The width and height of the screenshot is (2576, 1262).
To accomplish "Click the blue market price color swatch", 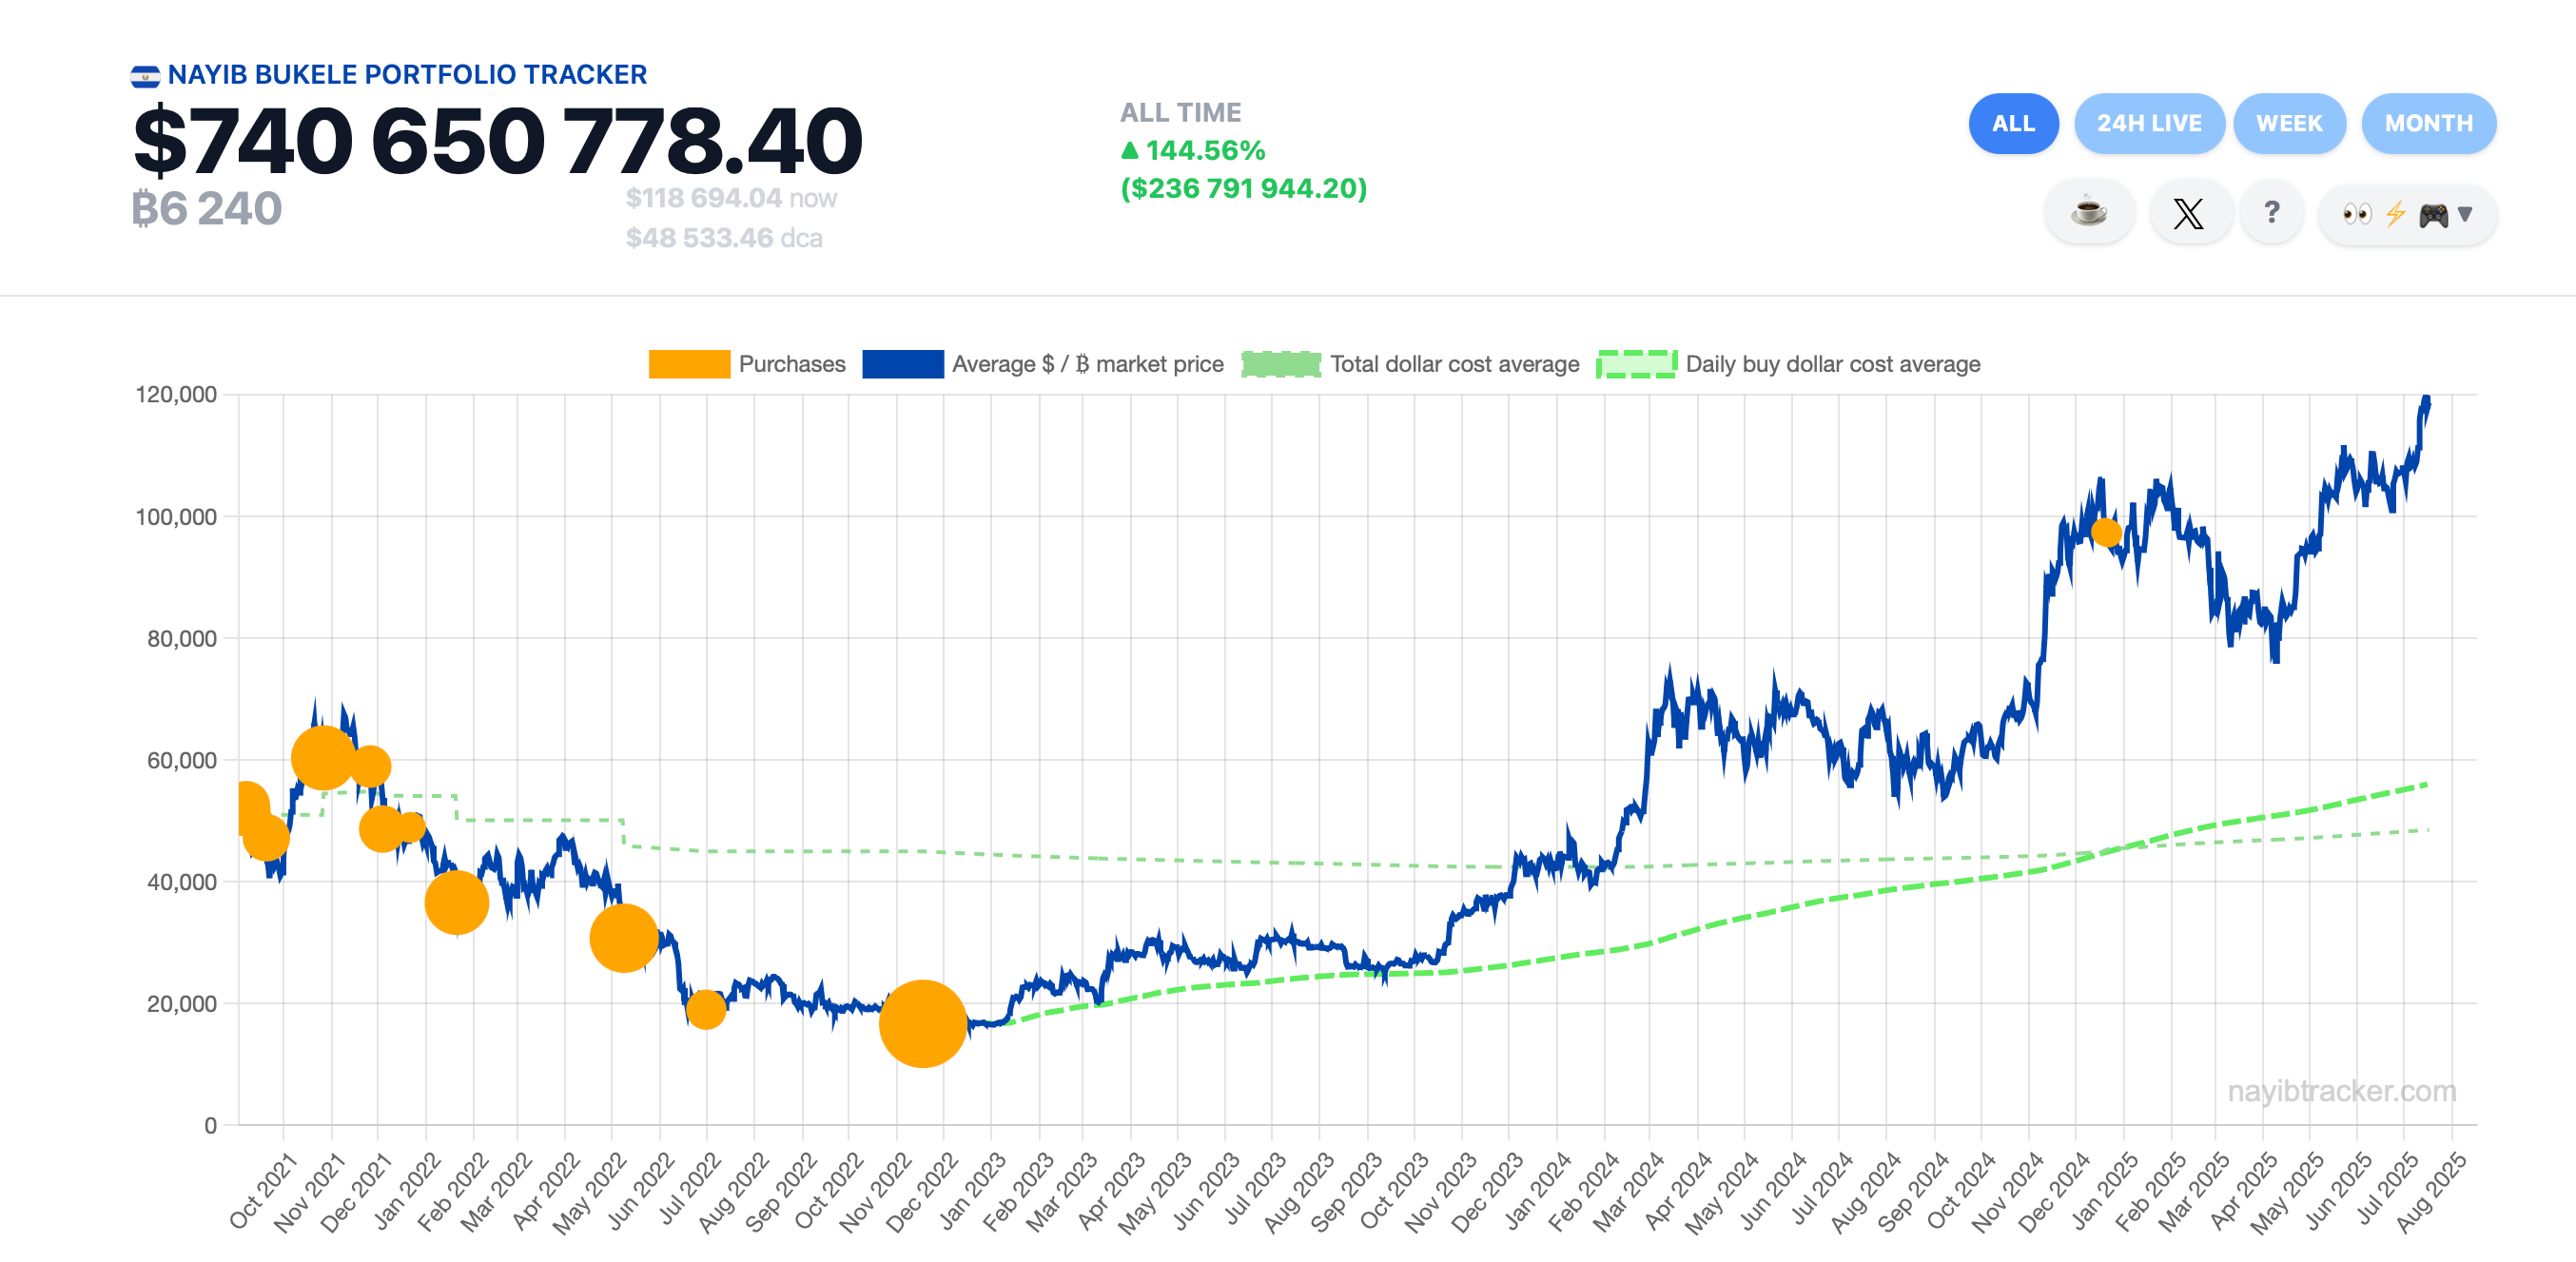I will [902, 364].
